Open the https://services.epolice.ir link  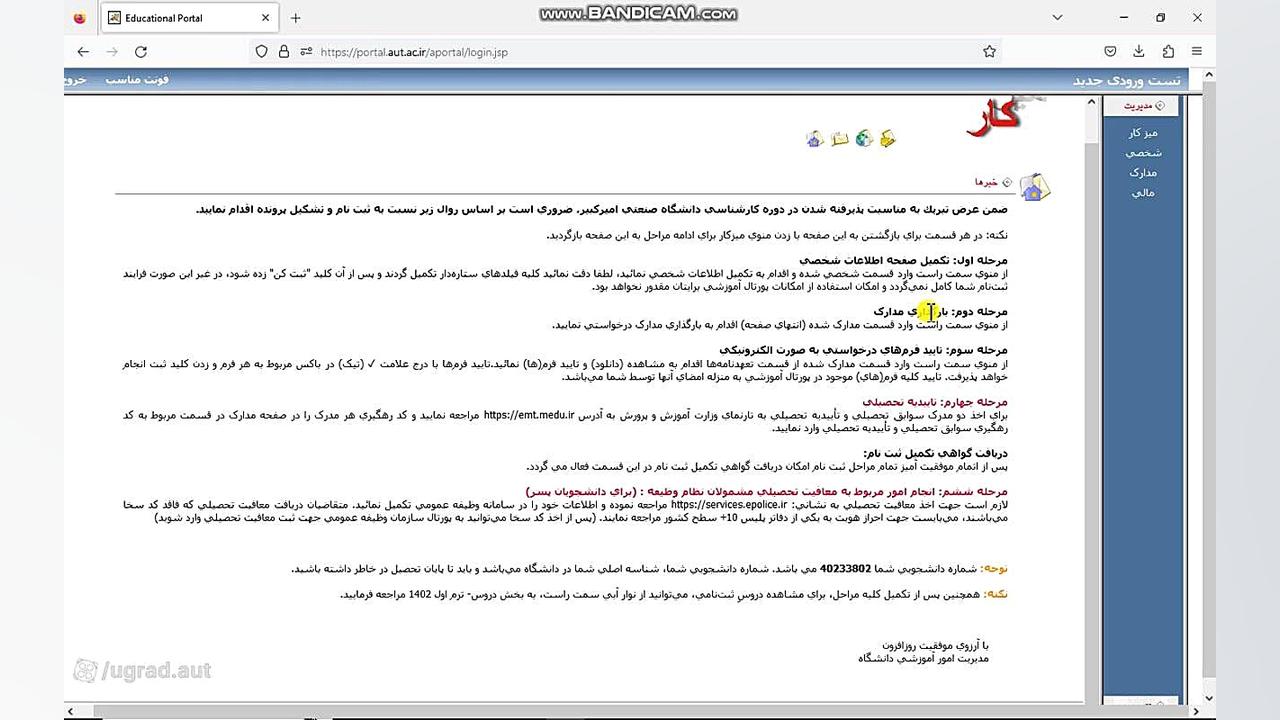[728, 505]
